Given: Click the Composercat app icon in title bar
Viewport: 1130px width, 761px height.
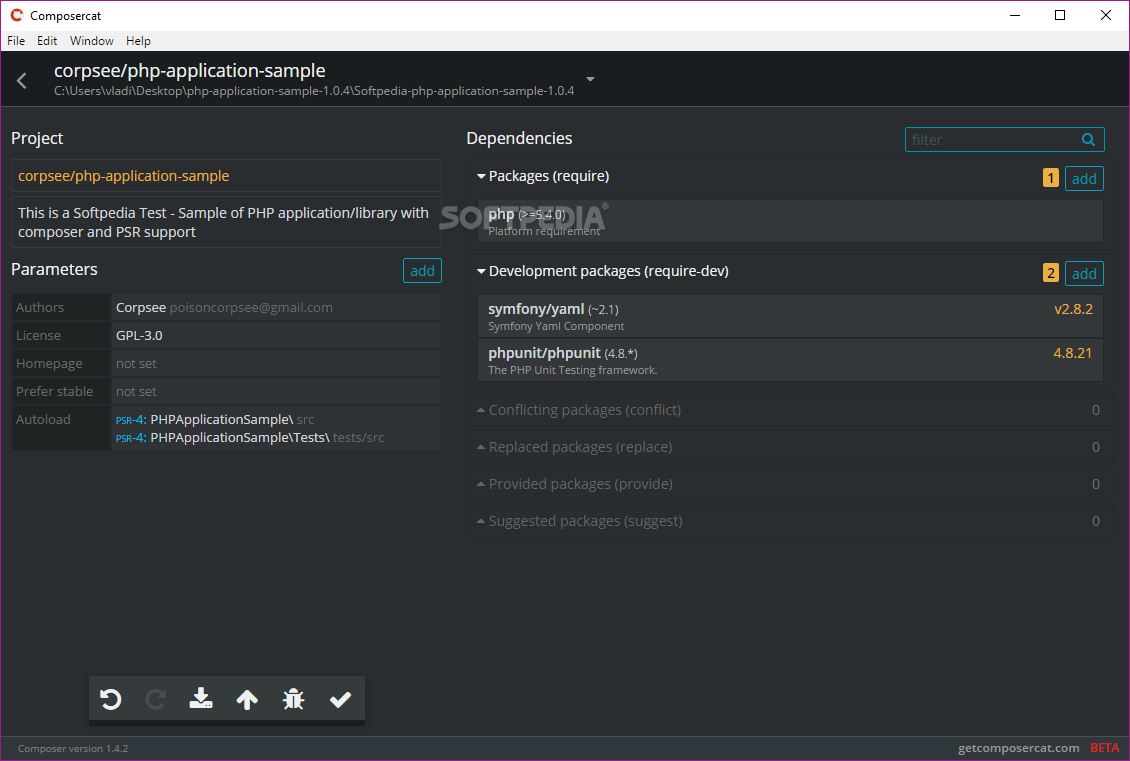Looking at the screenshot, I should (x=16, y=15).
